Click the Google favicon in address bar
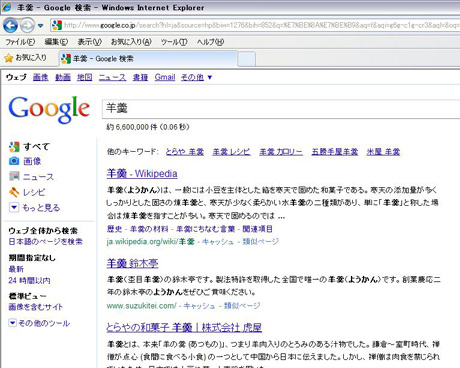This screenshot has height=368, width=460. [57, 25]
